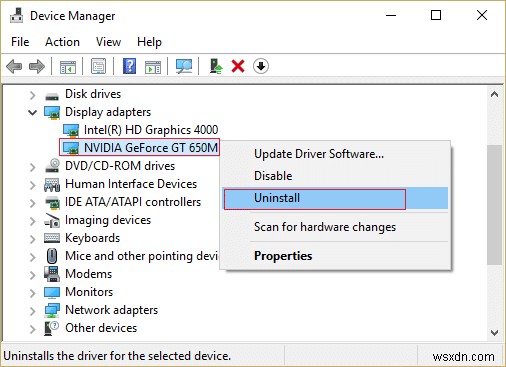Open the File menu

point(20,42)
